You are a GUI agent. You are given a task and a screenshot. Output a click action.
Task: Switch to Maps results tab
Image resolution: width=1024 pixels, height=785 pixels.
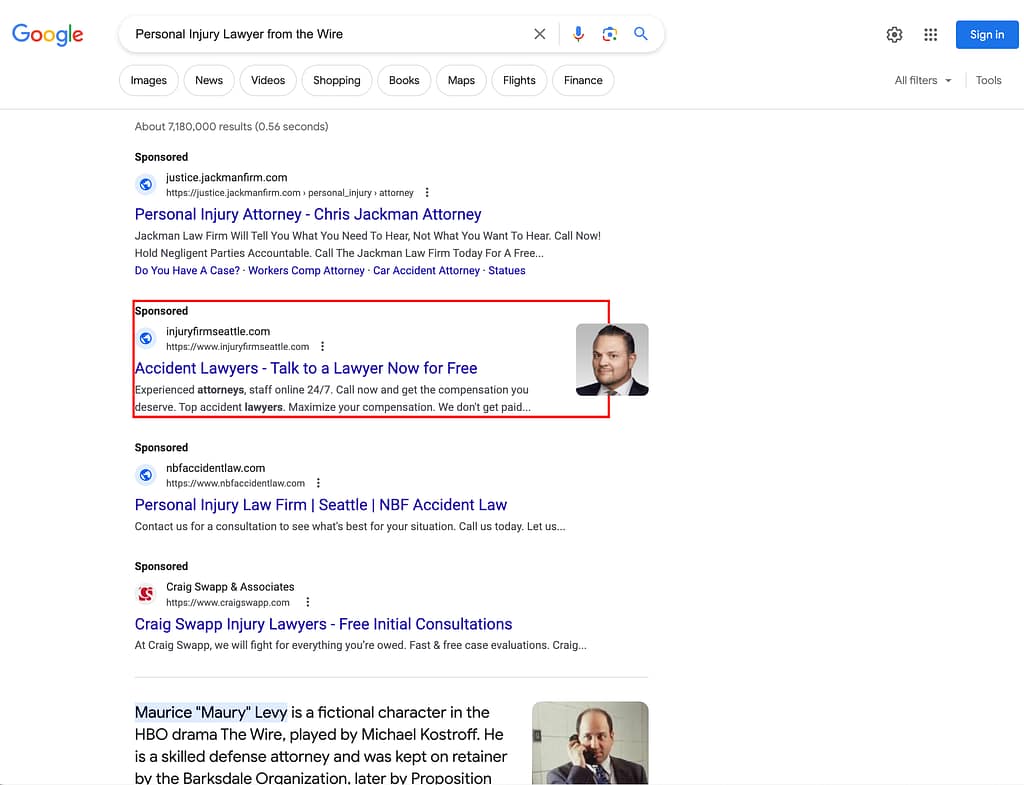point(461,80)
